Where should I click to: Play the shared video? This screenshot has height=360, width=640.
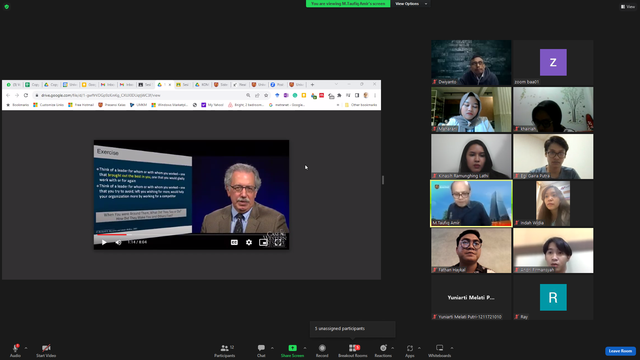pyautogui.click(x=104, y=242)
